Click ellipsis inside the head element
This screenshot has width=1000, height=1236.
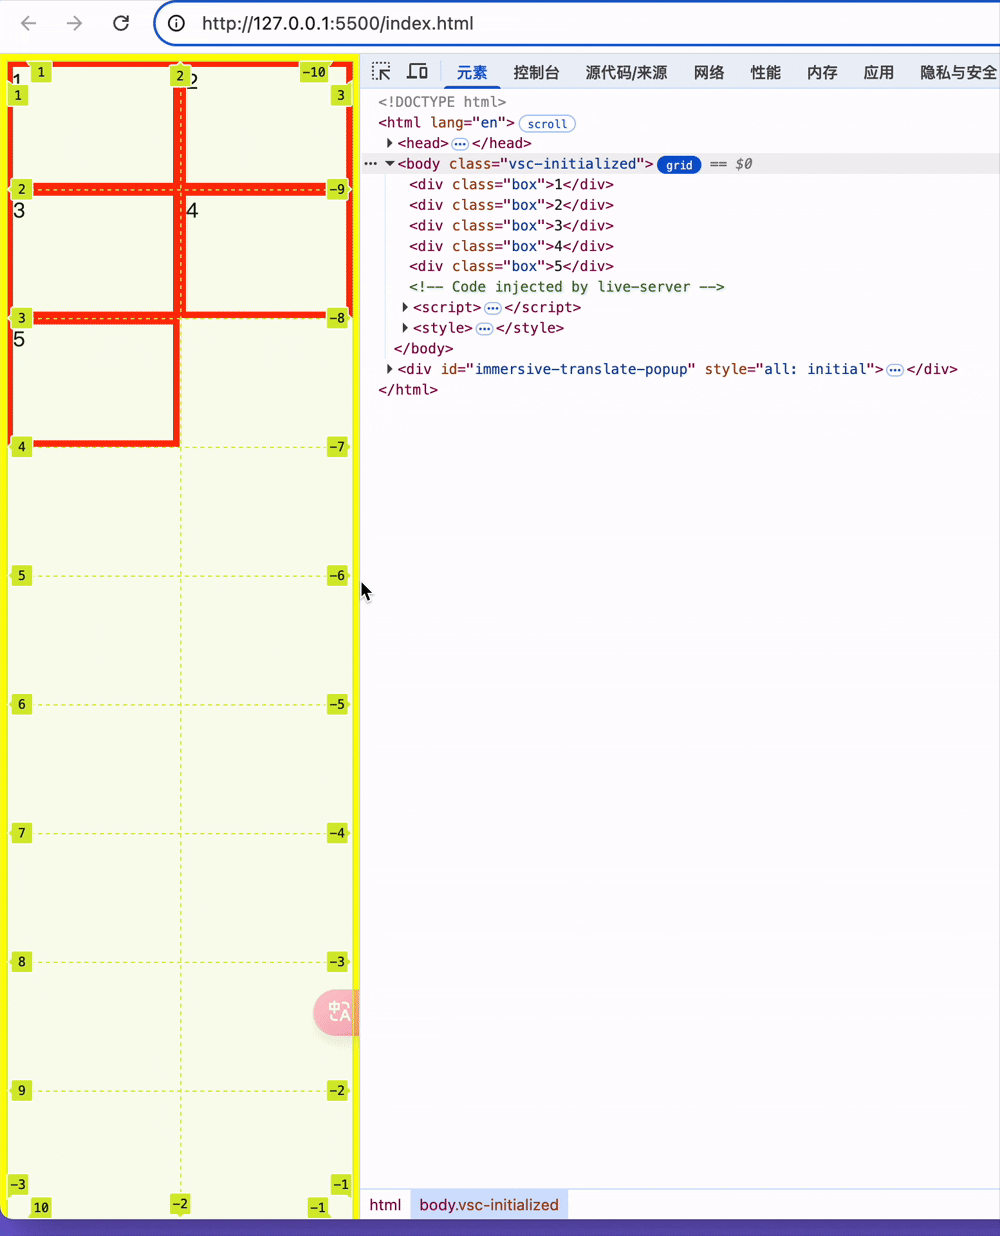(460, 144)
